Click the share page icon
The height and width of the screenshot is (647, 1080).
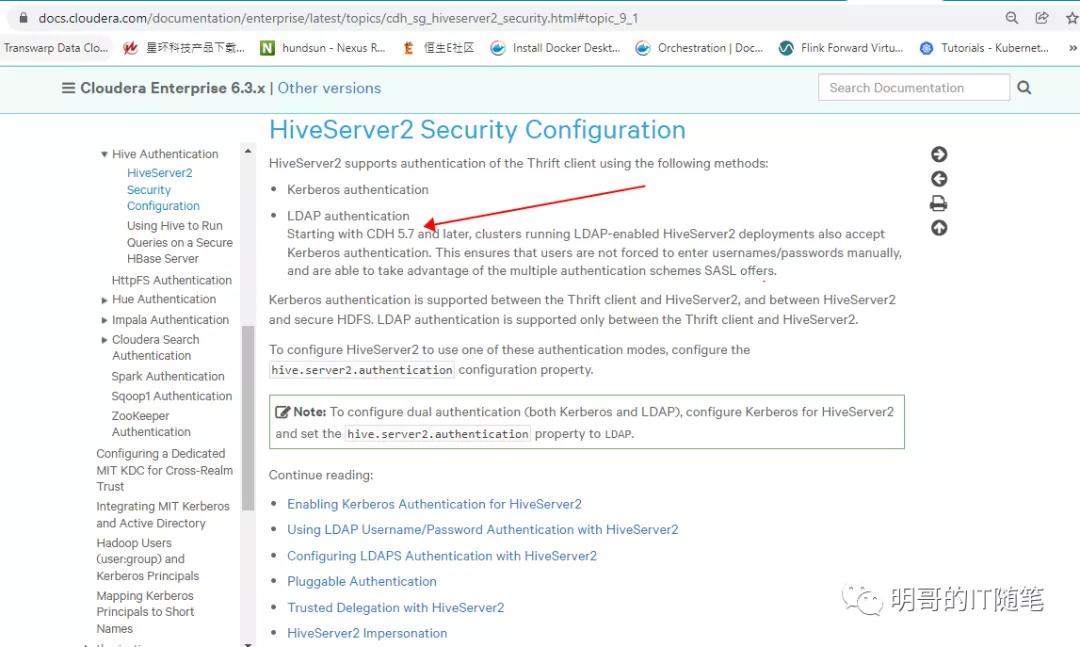[x=1042, y=18]
